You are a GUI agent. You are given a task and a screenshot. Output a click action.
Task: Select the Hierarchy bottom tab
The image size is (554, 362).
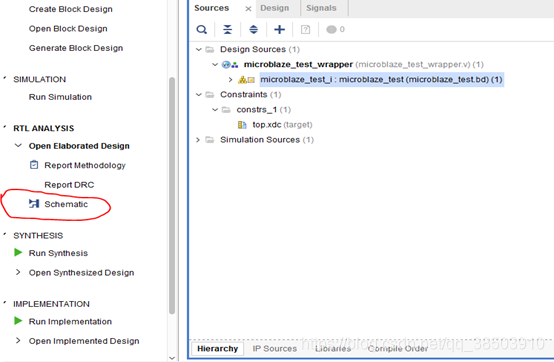217,349
